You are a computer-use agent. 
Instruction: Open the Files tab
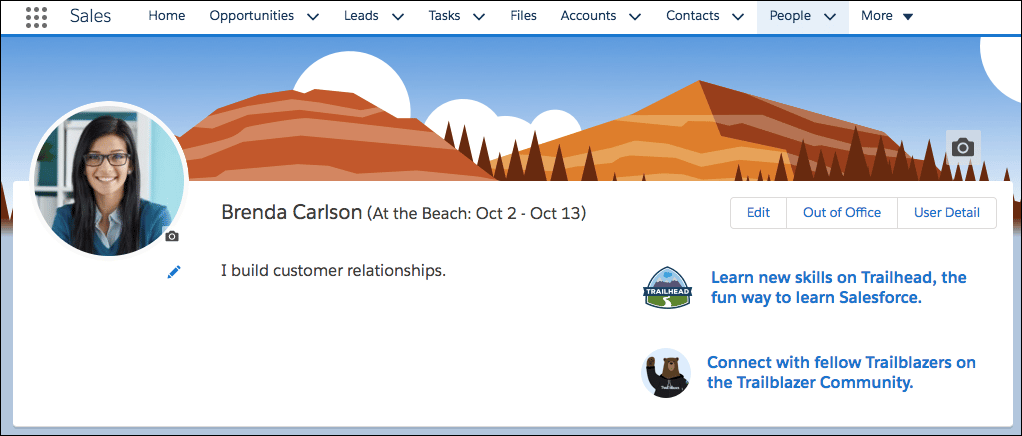click(523, 16)
